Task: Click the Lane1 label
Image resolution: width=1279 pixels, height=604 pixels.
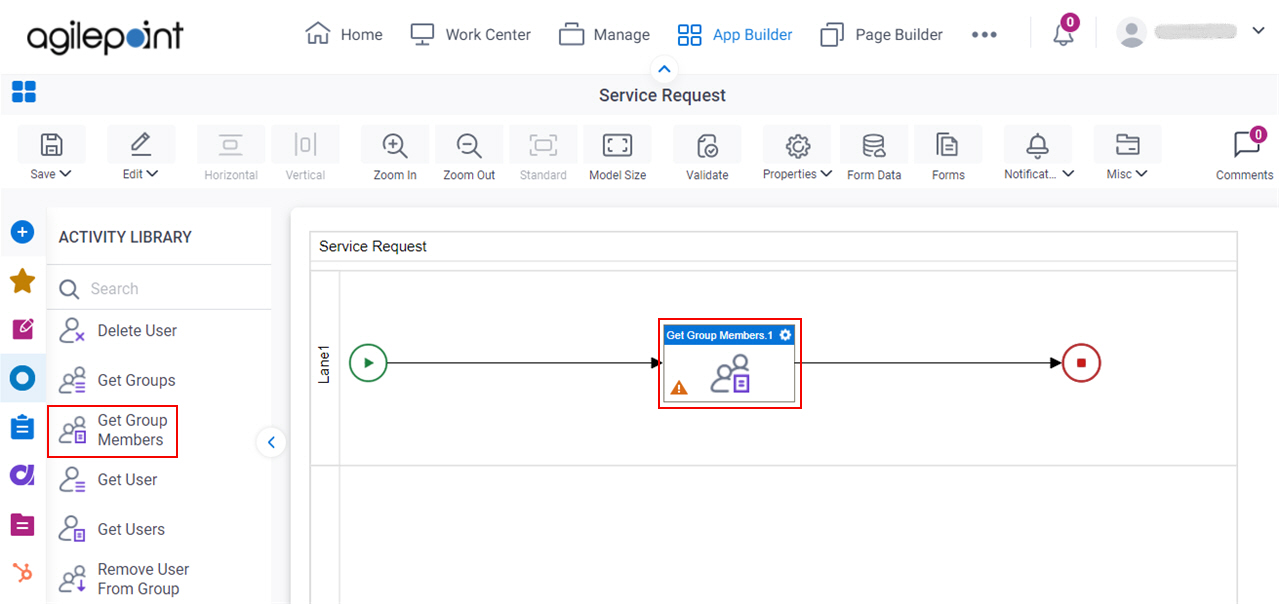Action: coord(324,364)
